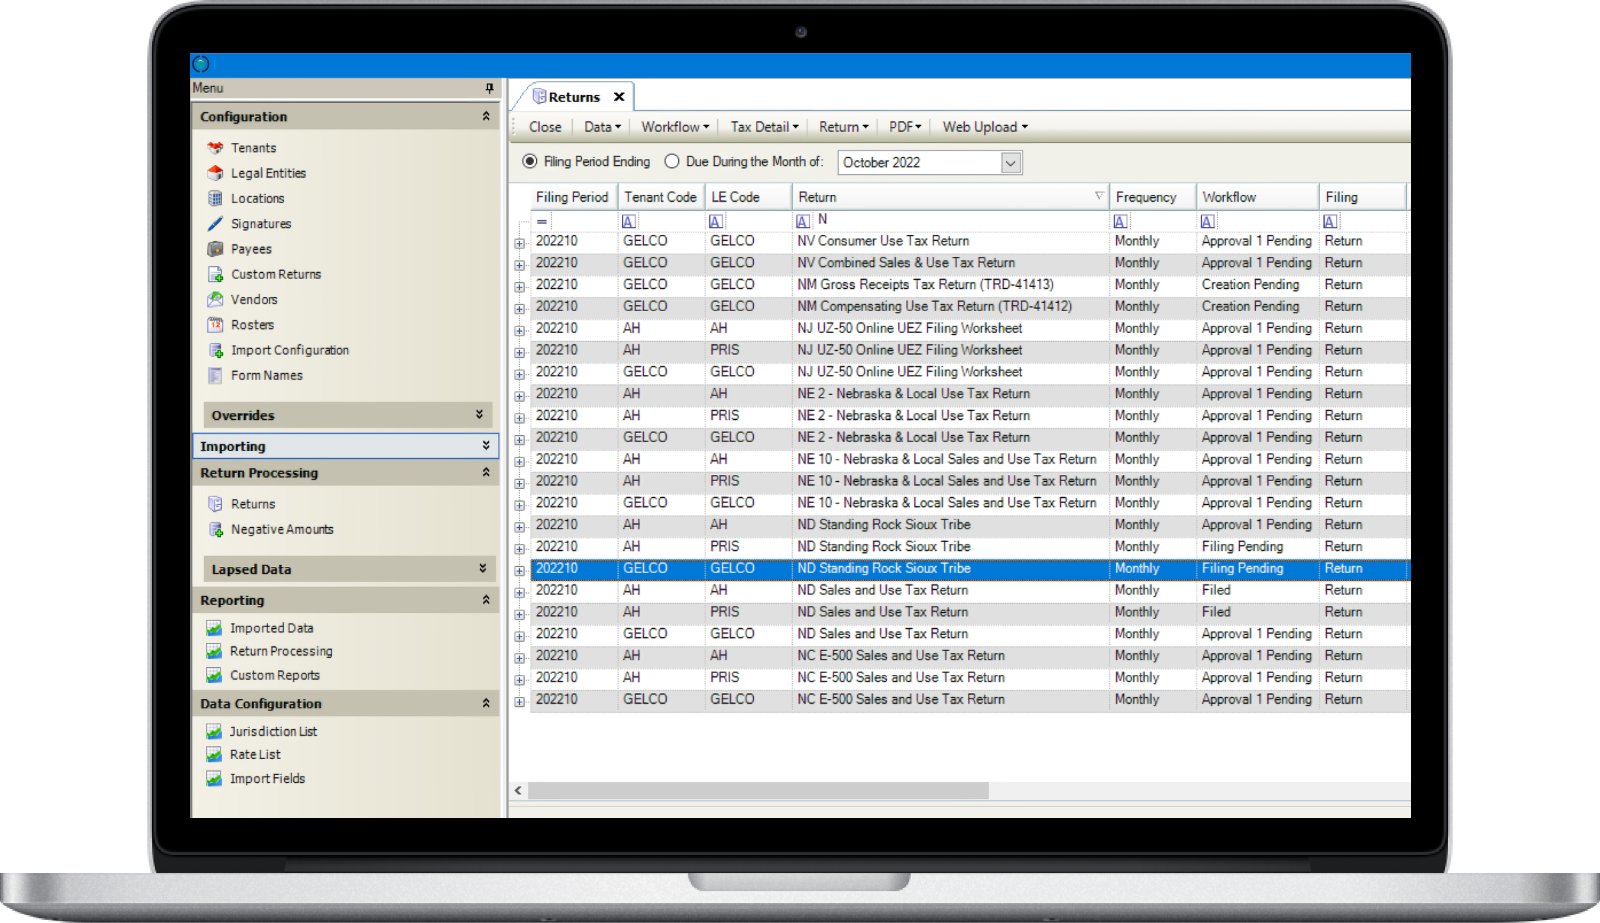
Task: Click the pin icon on the Menu panel
Action: (x=489, y=88)
